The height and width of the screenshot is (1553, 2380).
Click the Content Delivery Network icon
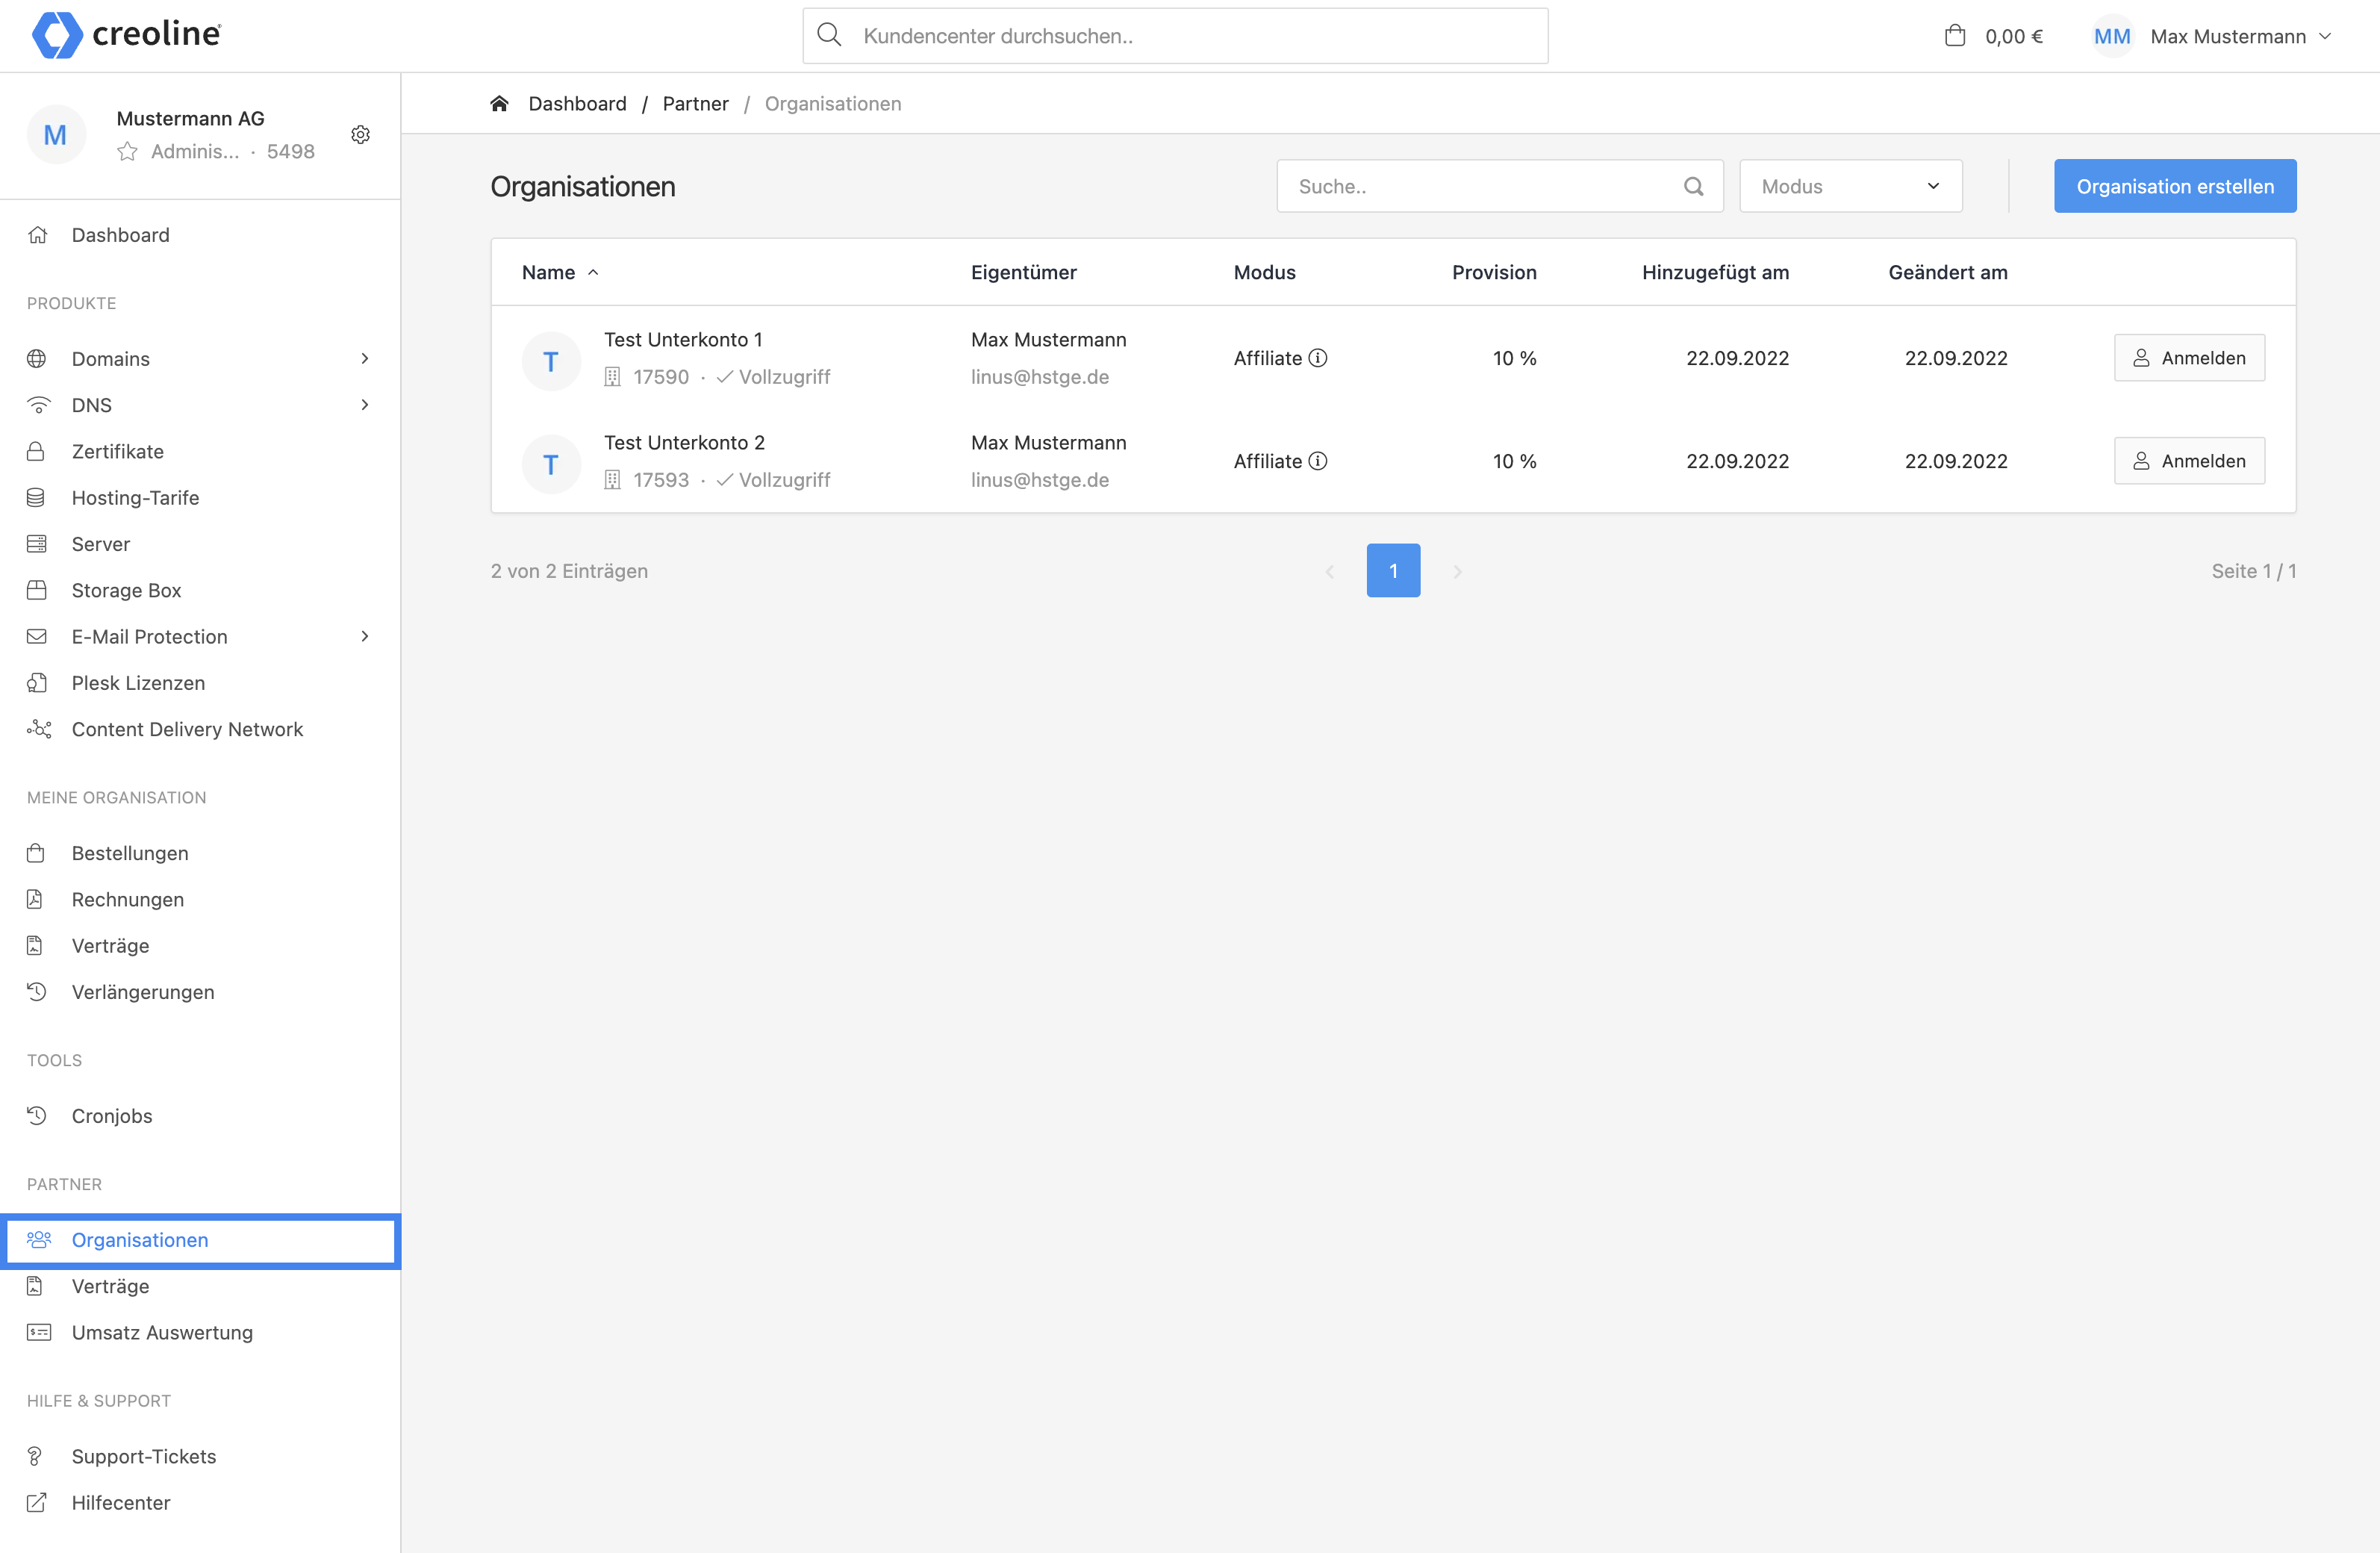38,729
